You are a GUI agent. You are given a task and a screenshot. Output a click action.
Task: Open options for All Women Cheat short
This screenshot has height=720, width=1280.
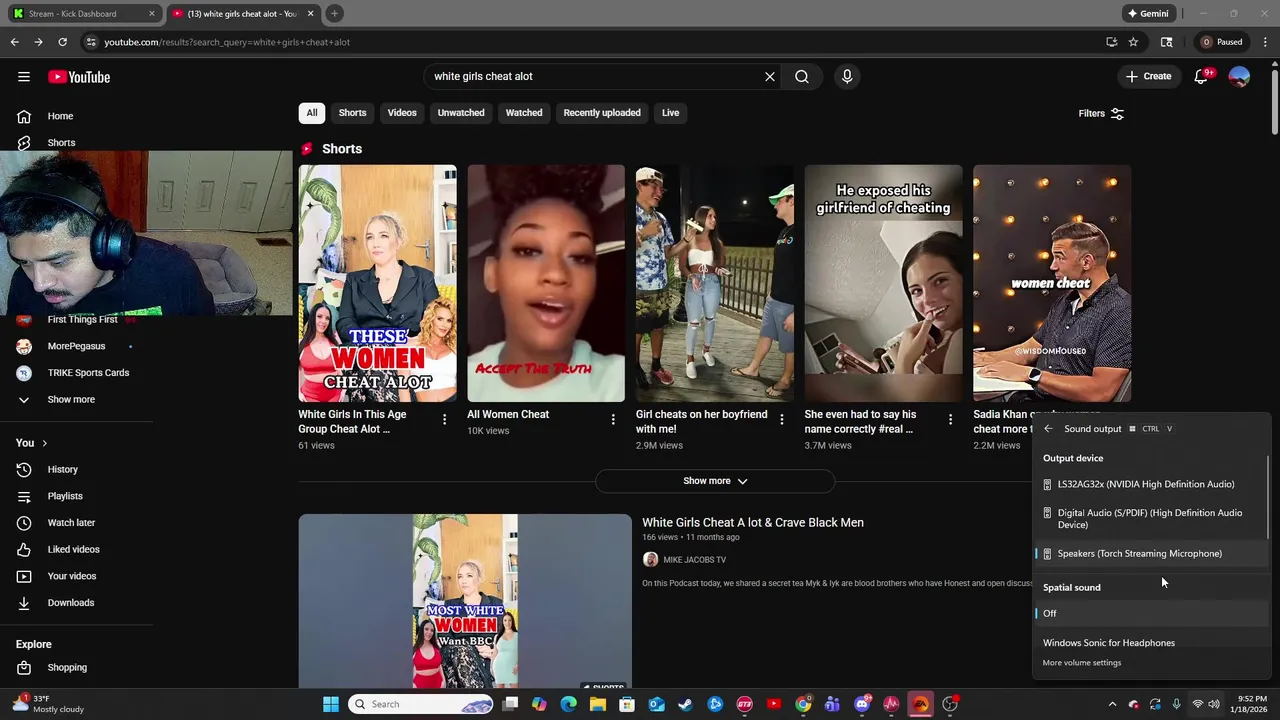[x=613, y=420]
